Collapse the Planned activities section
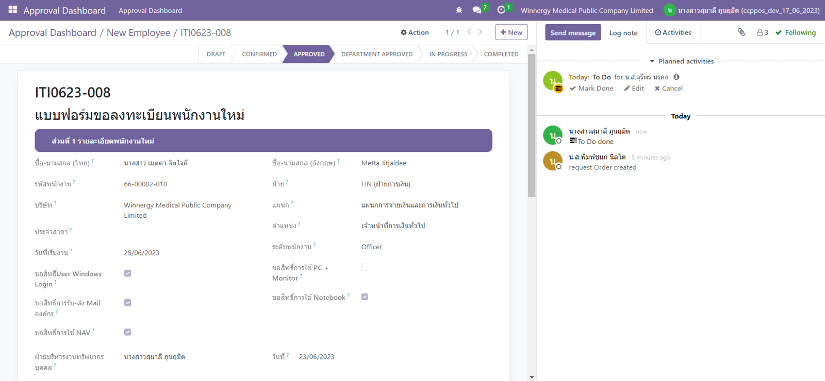 tap(681, 61)
